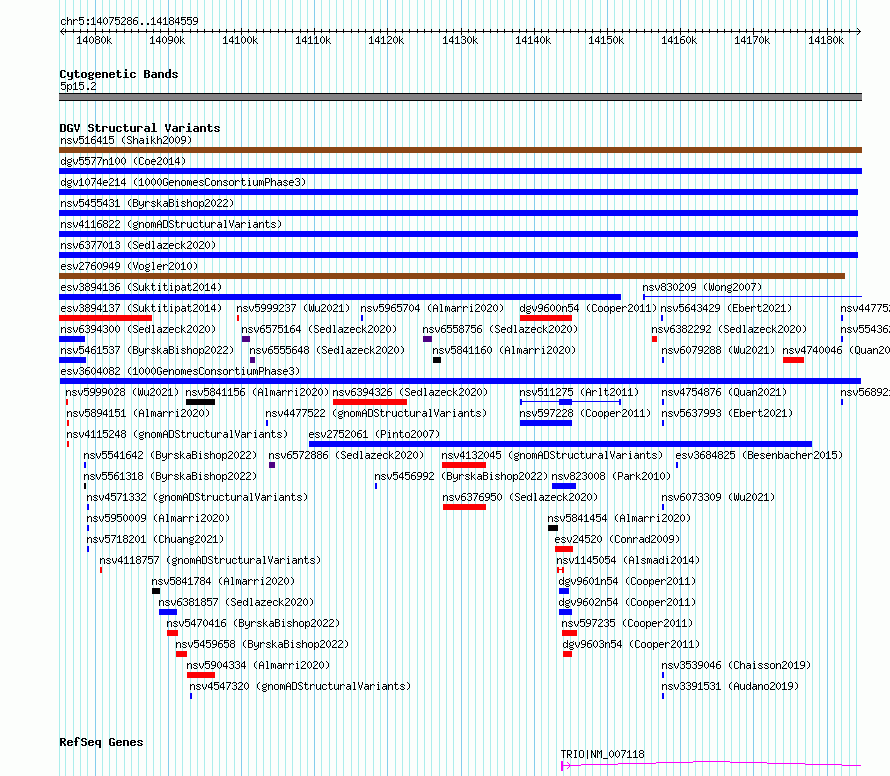Select nsv4118757 (gnomADStructuralVariants) label
Screen dimensions: 890x776
click(x=210, y=560)
